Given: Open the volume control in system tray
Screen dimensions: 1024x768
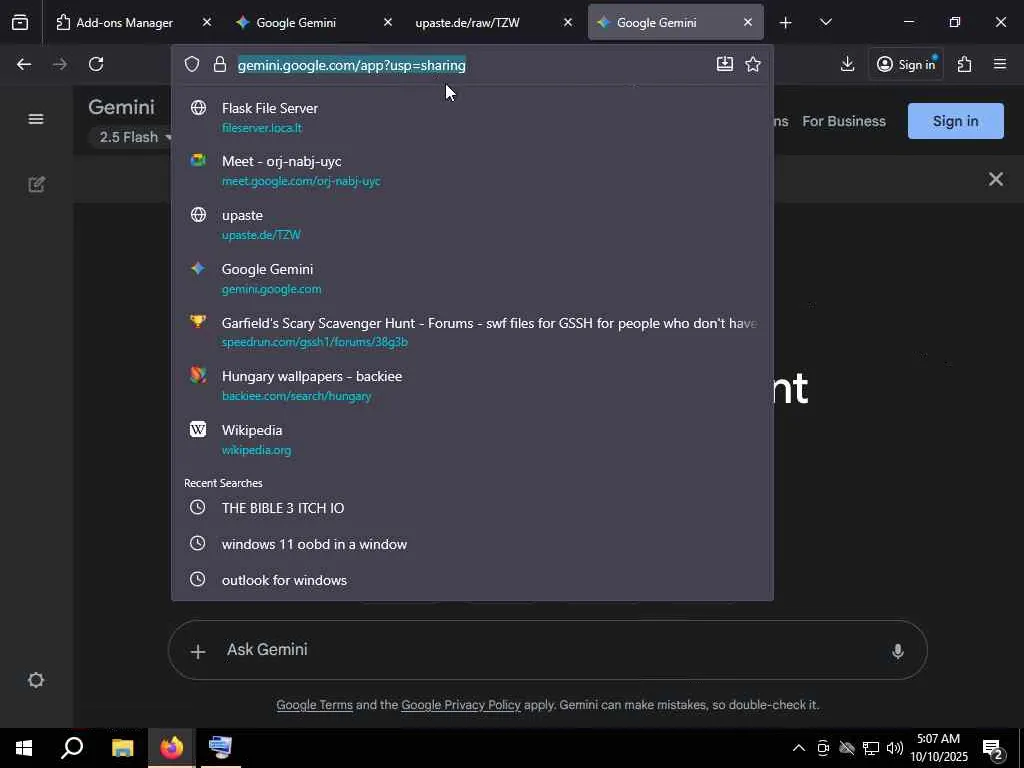Looking at the screenshot, I should 895,748.
